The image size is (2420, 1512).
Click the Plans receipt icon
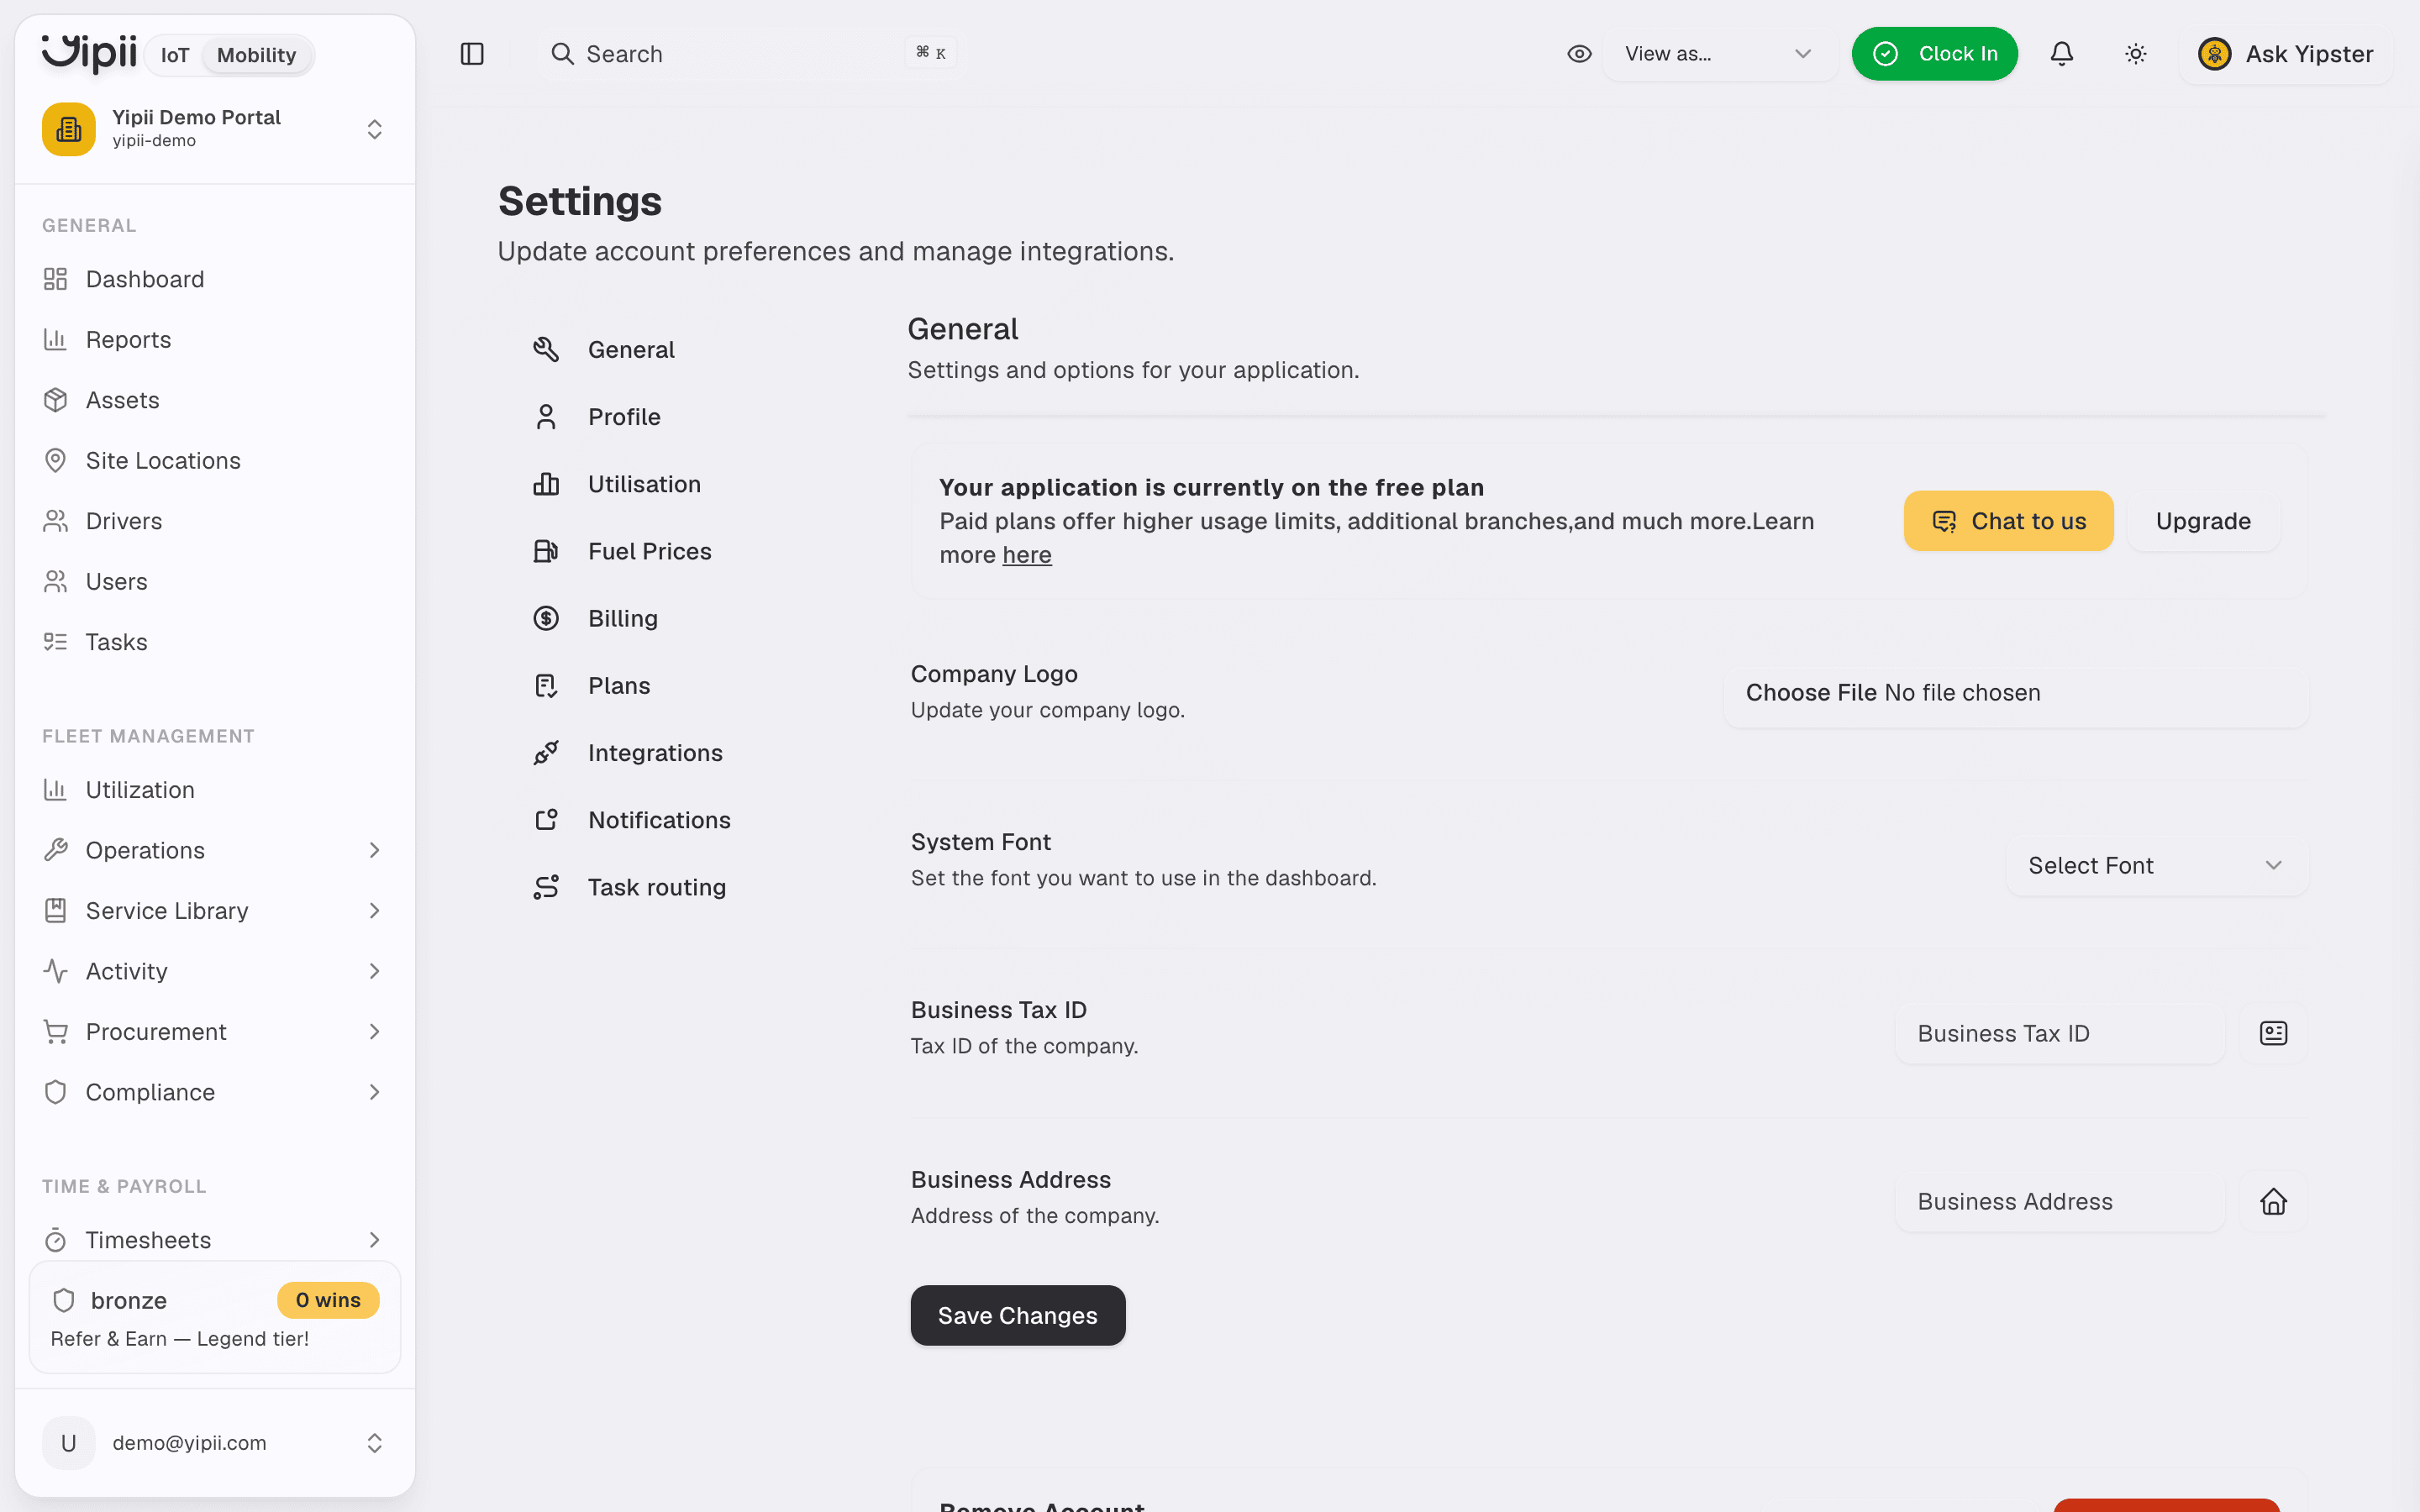(x=546, y=685)
